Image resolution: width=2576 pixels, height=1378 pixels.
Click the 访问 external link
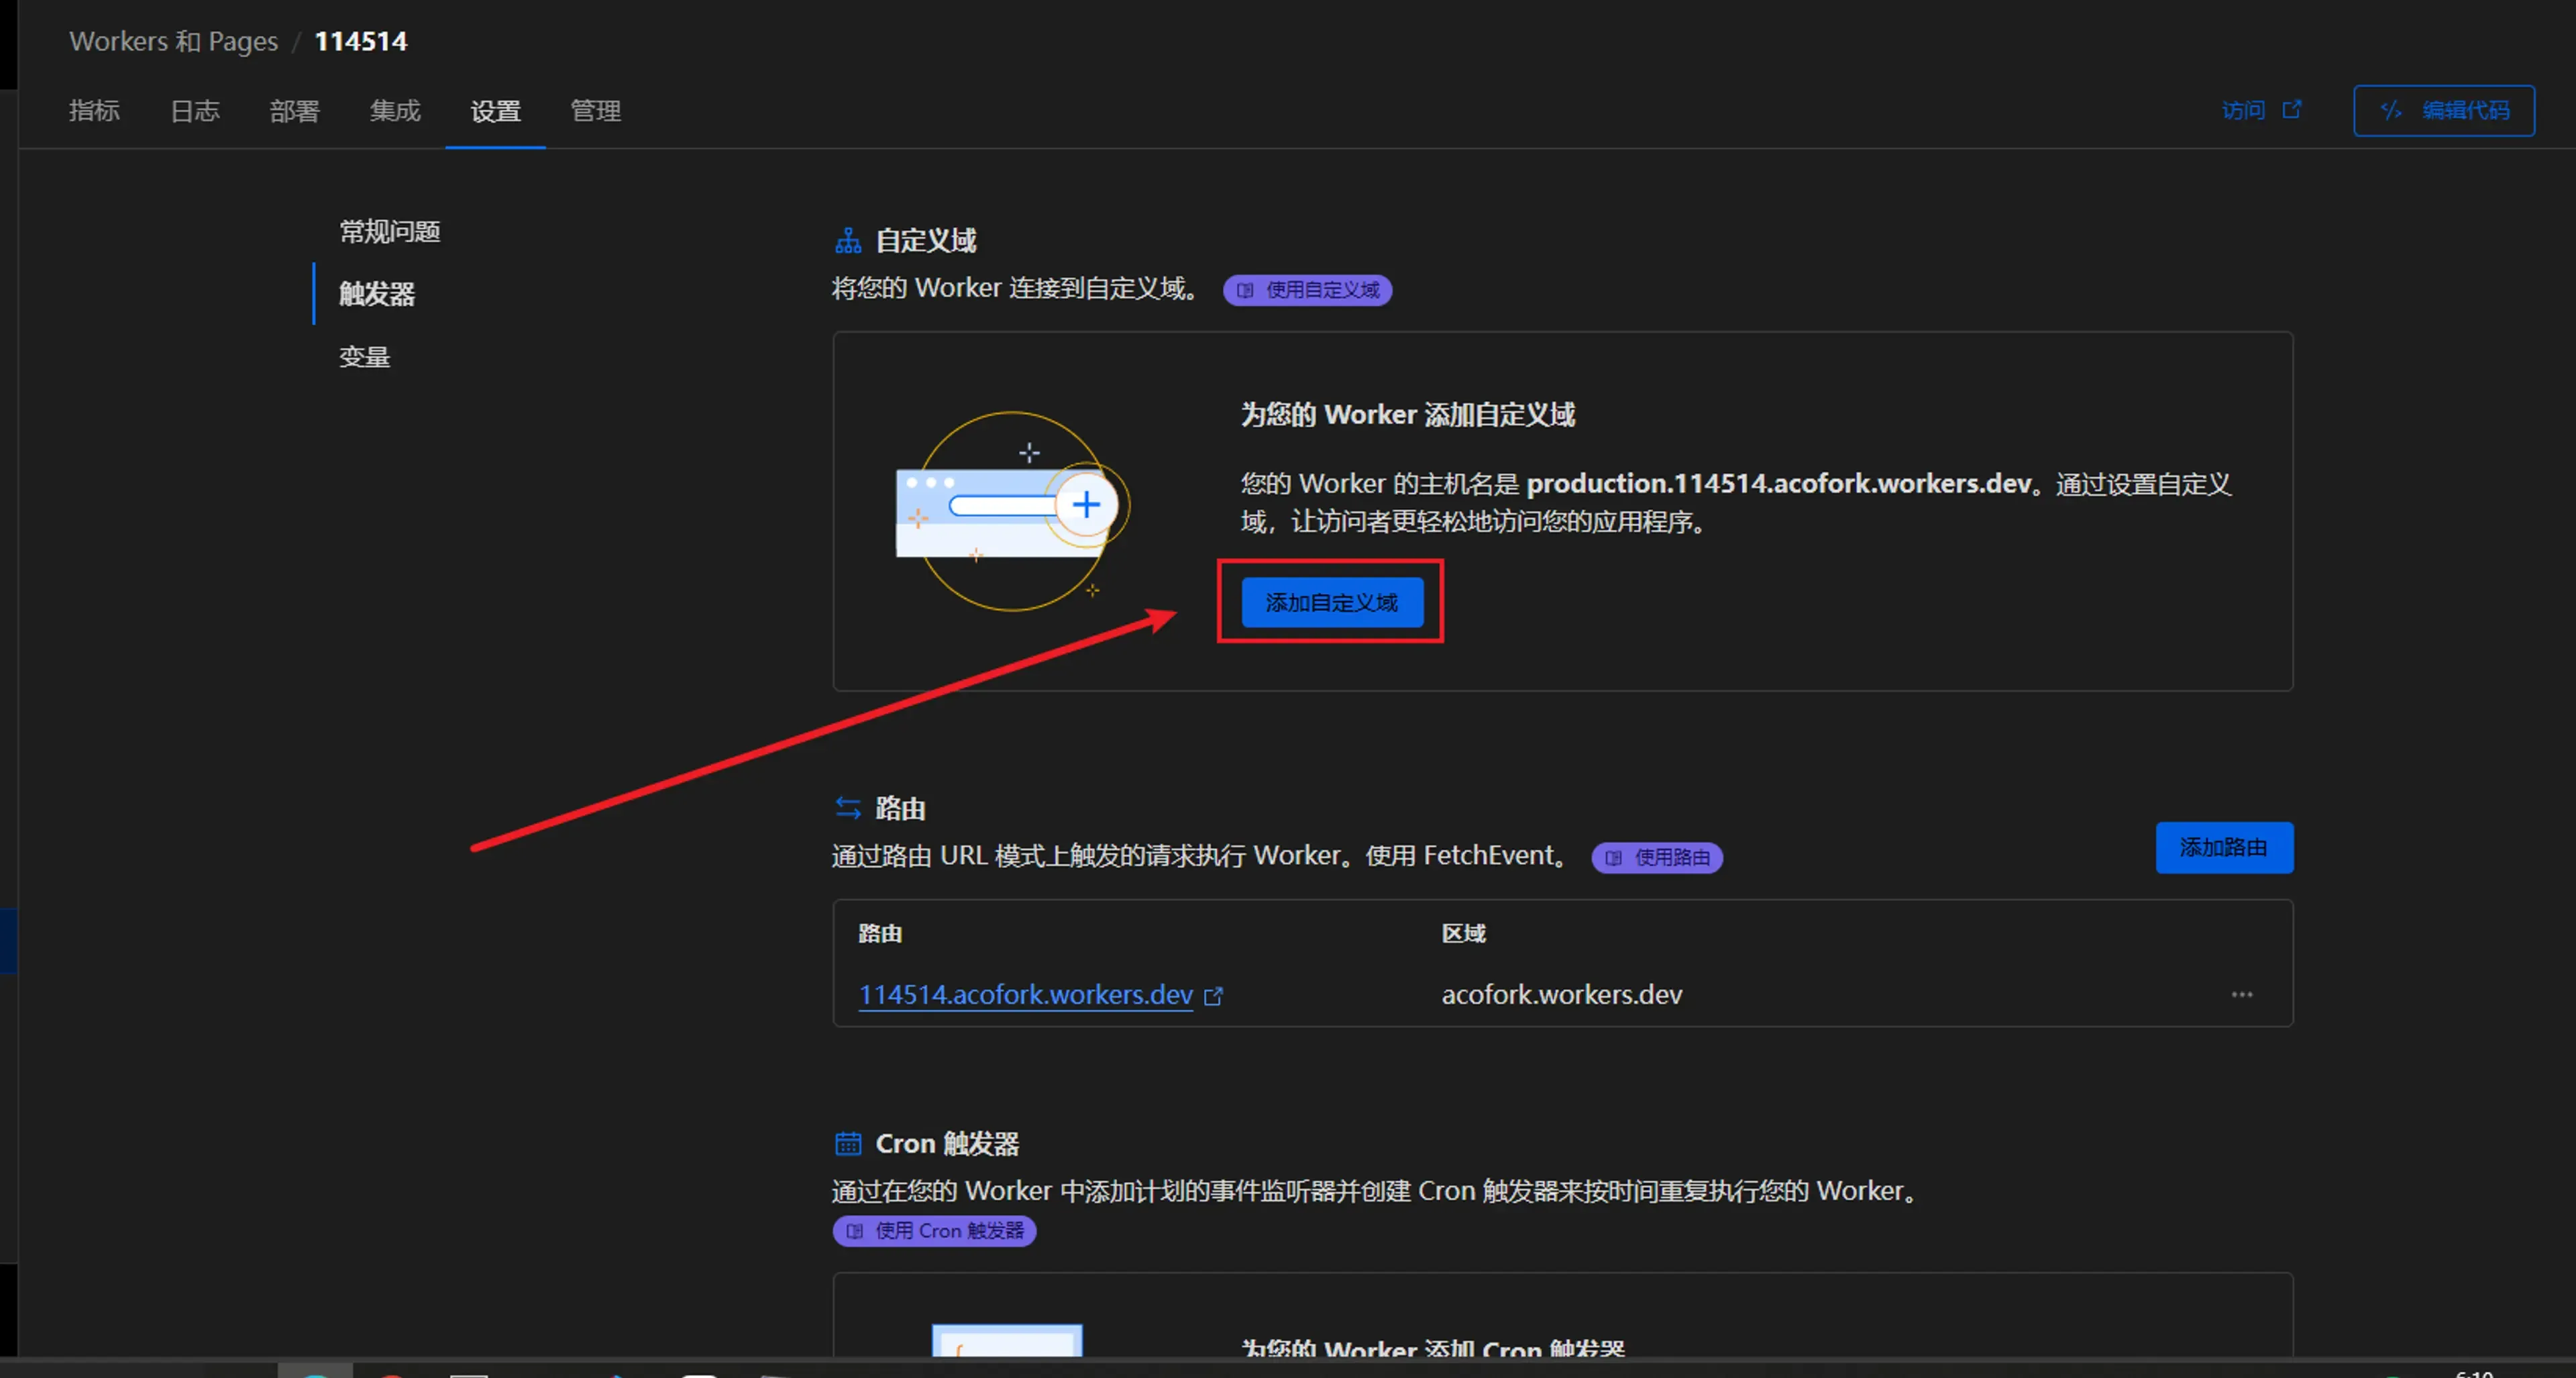2260,110
